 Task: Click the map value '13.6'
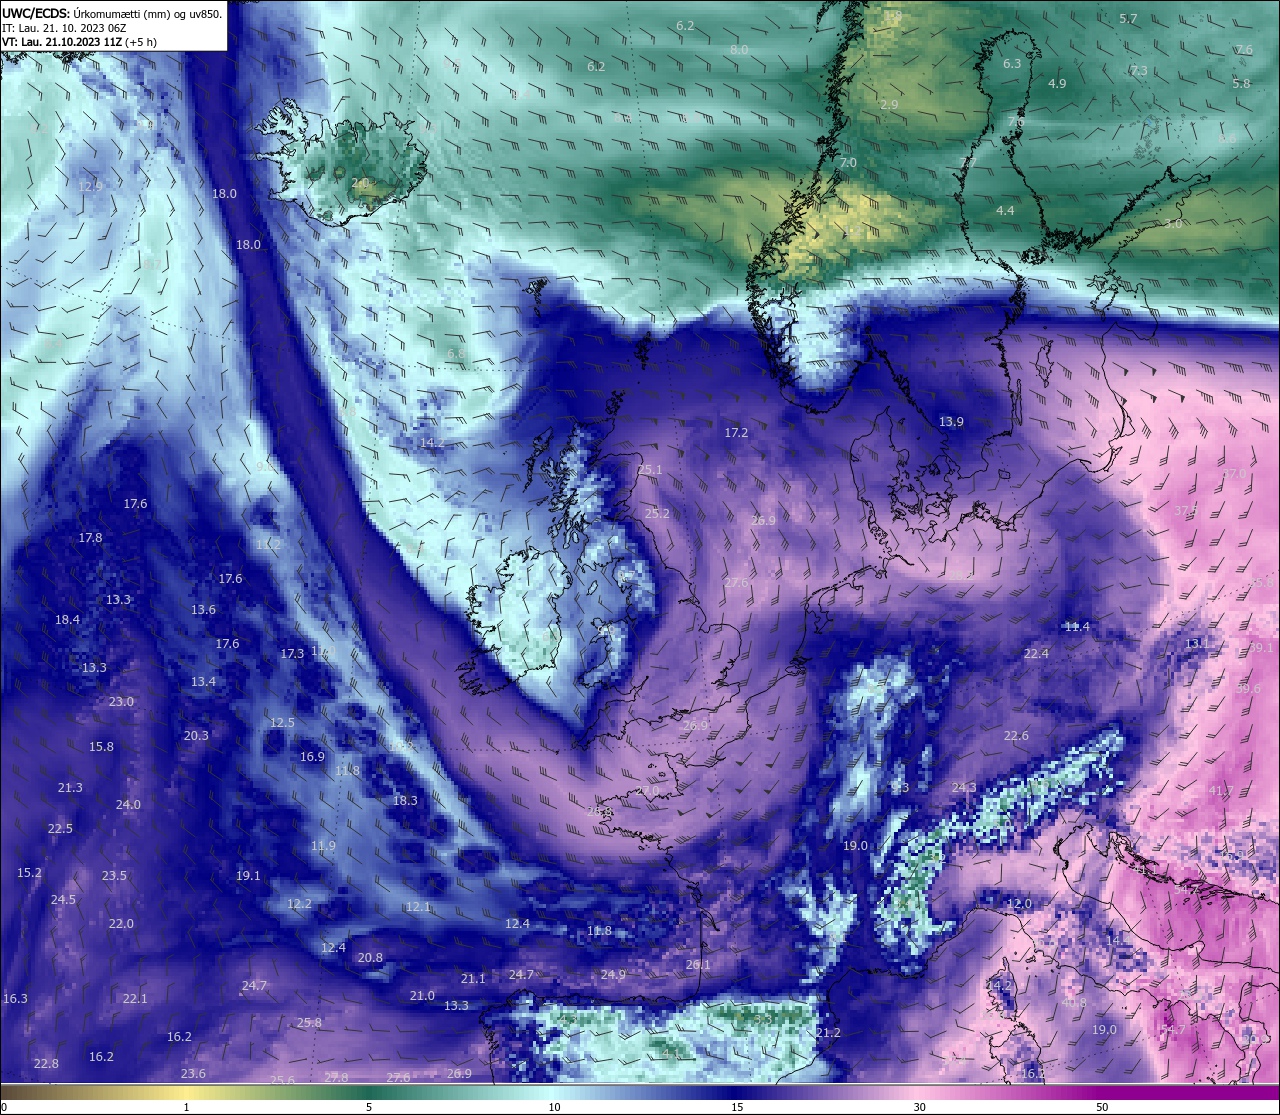click(x=203, y=610)
